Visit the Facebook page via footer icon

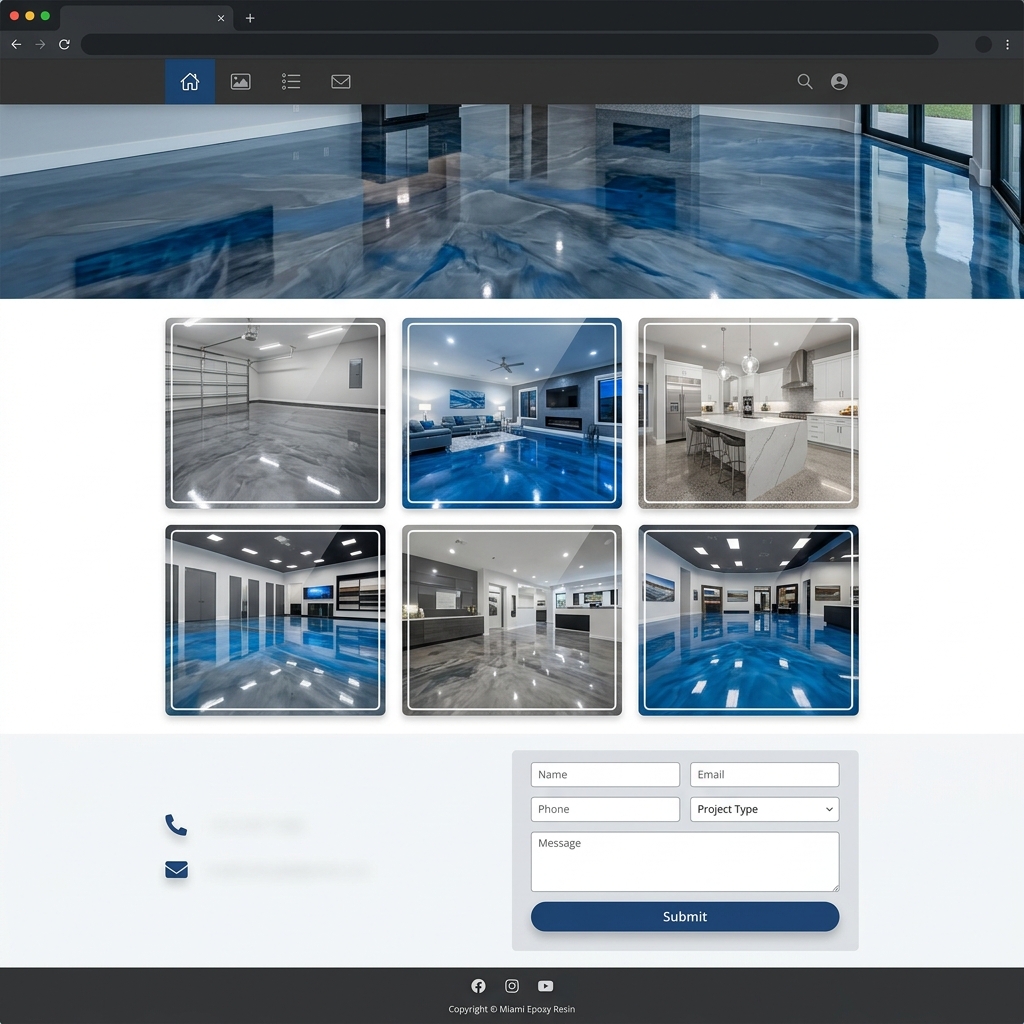coord(478,986)
